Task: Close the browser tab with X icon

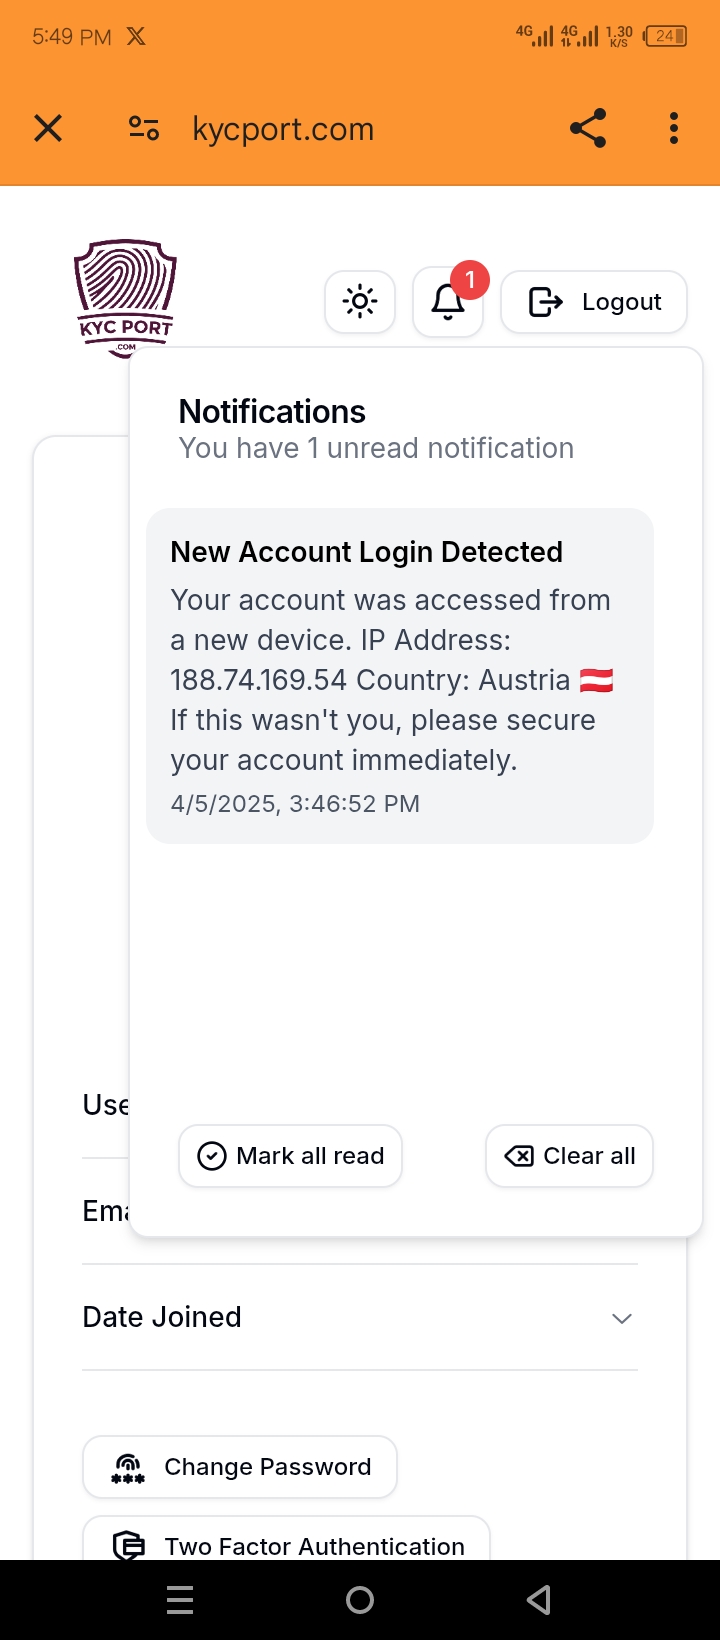Action: point(48,129)
